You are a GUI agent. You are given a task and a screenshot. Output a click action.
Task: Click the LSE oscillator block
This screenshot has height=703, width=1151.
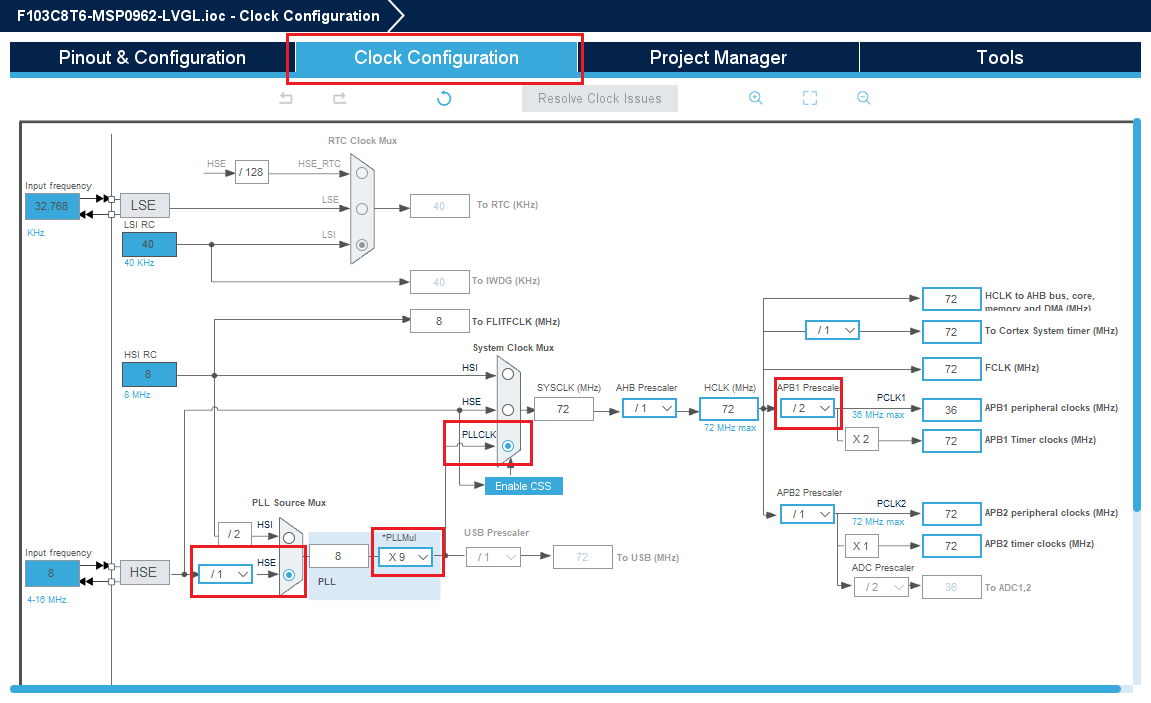pos(144,205)
